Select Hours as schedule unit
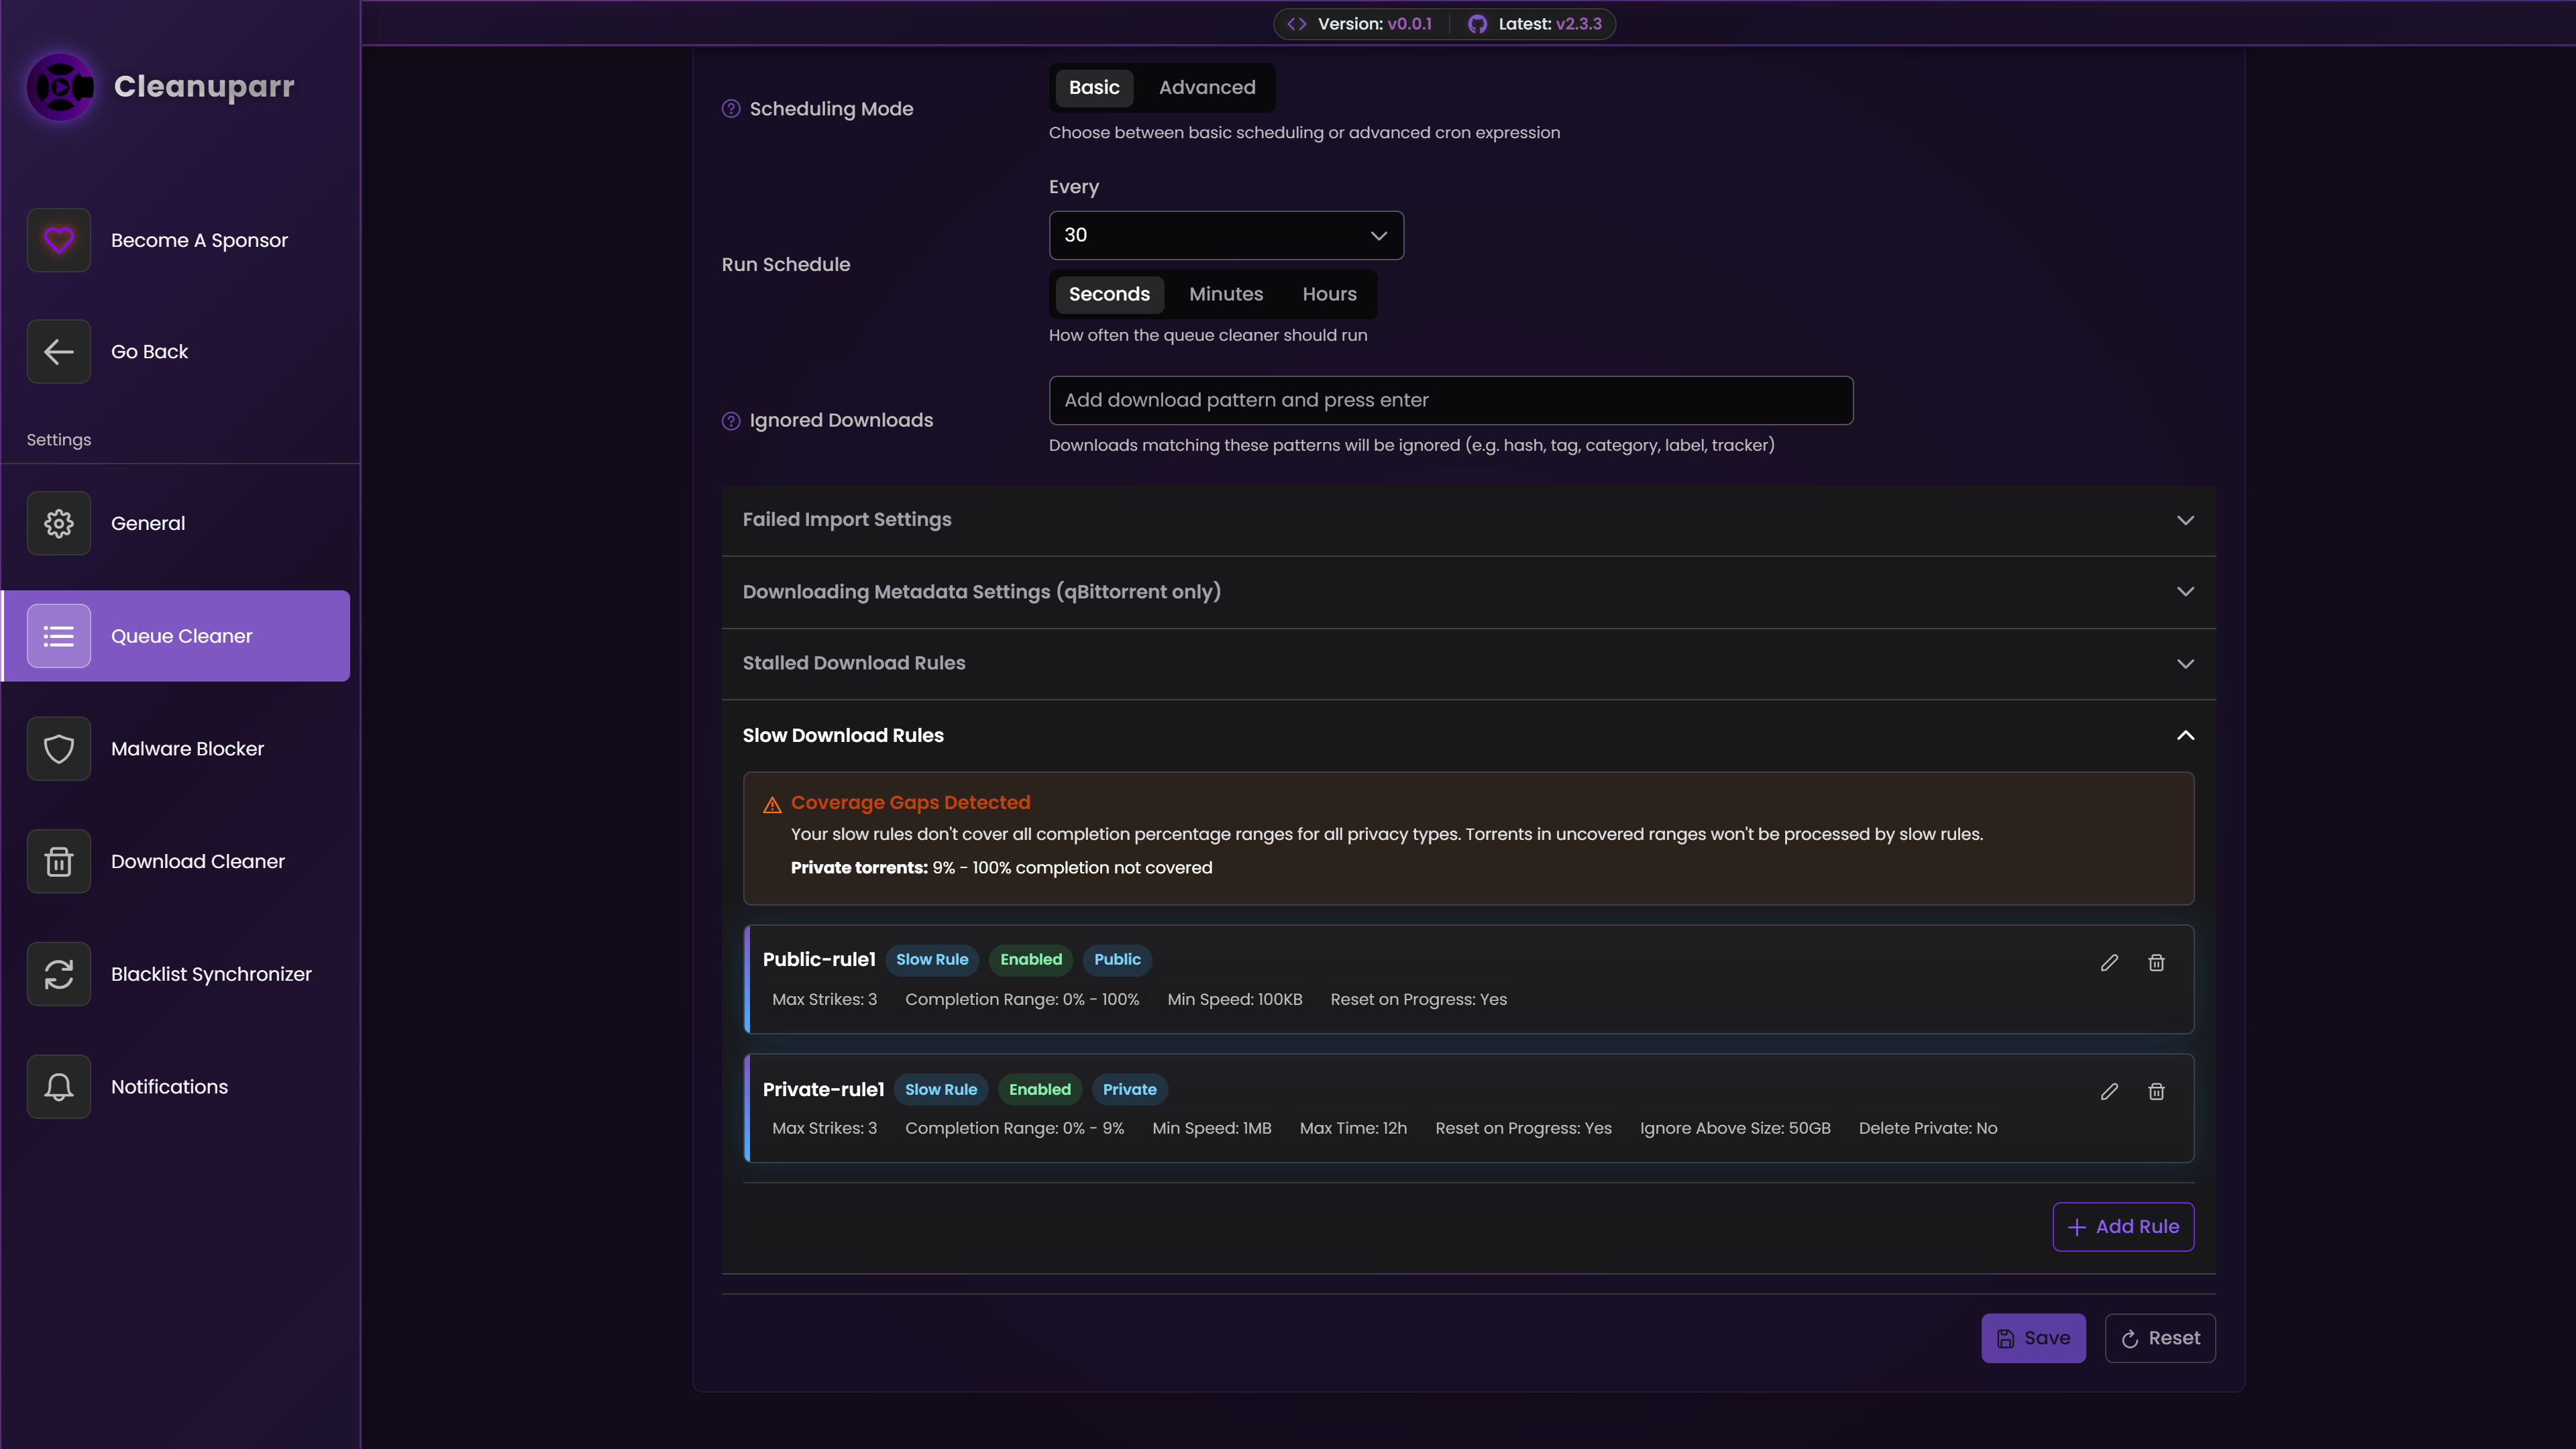 tap(1328, 294)
